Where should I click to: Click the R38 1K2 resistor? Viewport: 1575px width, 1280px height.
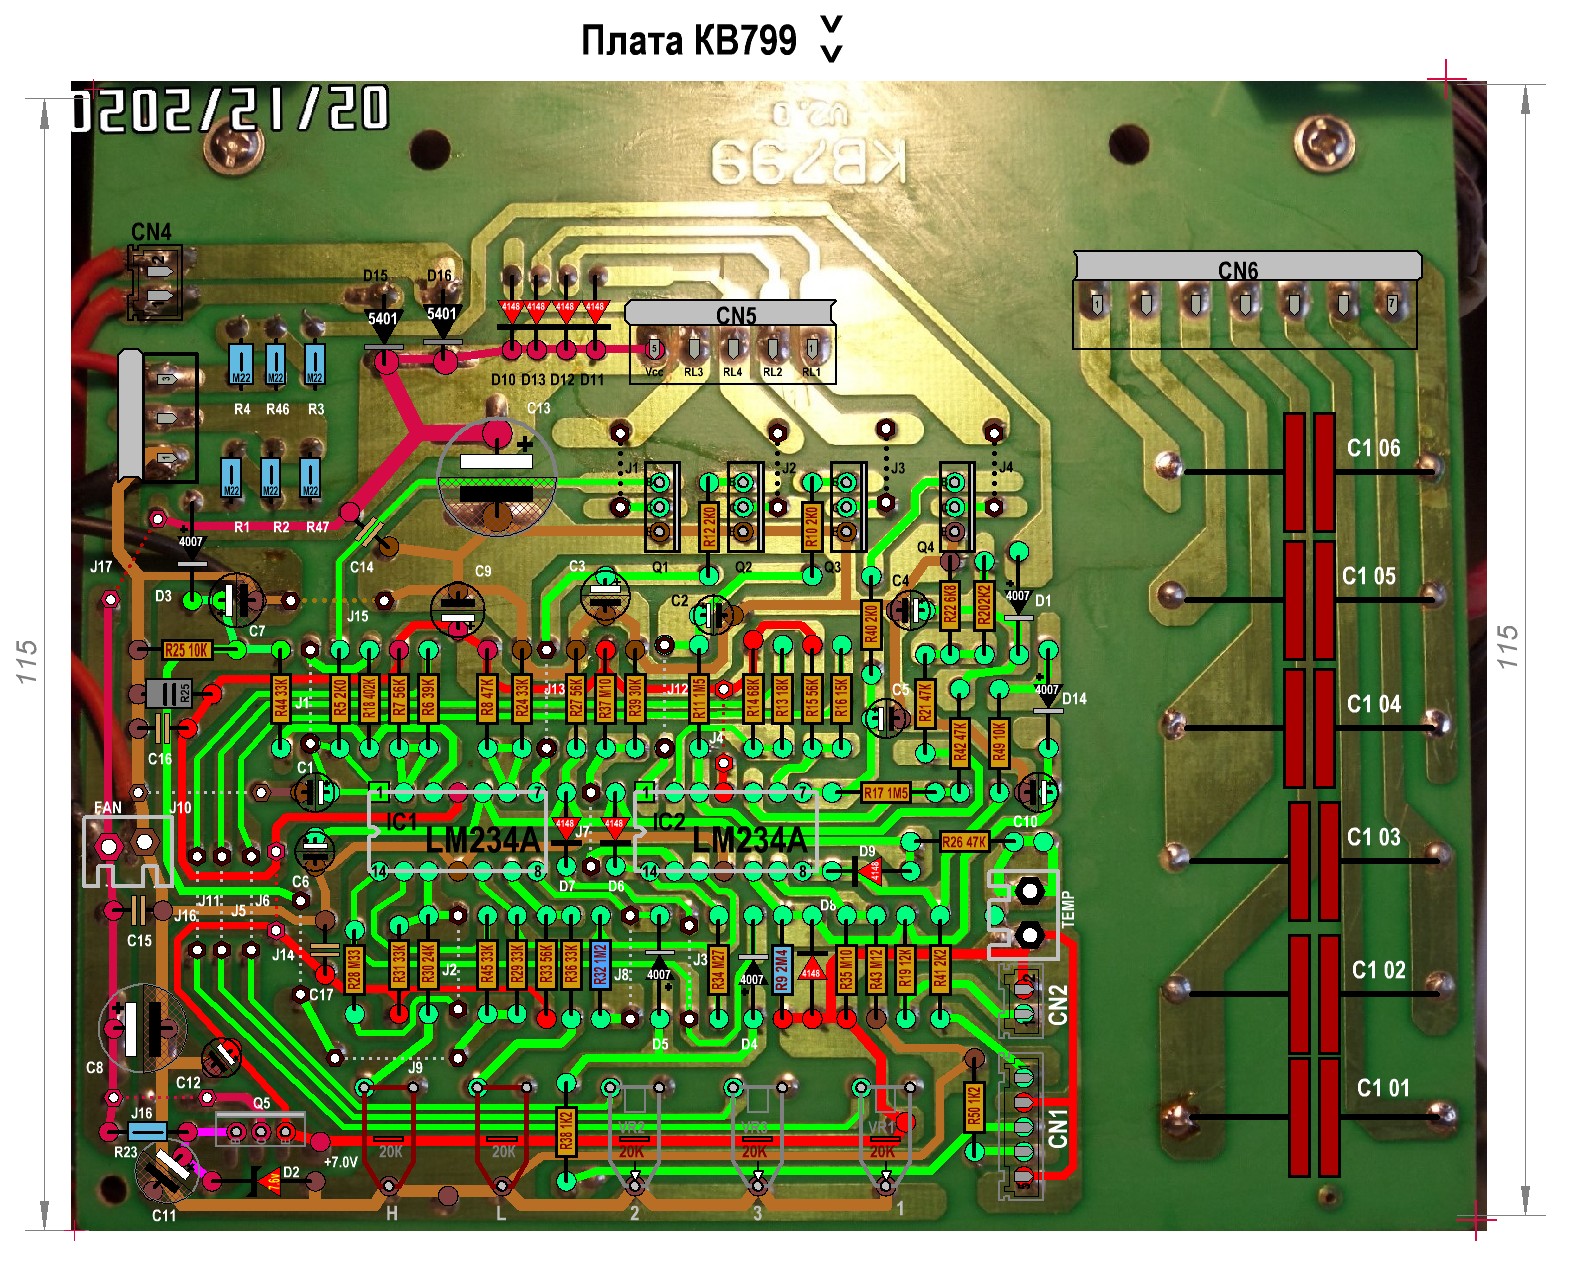(x=566, y=1131)
